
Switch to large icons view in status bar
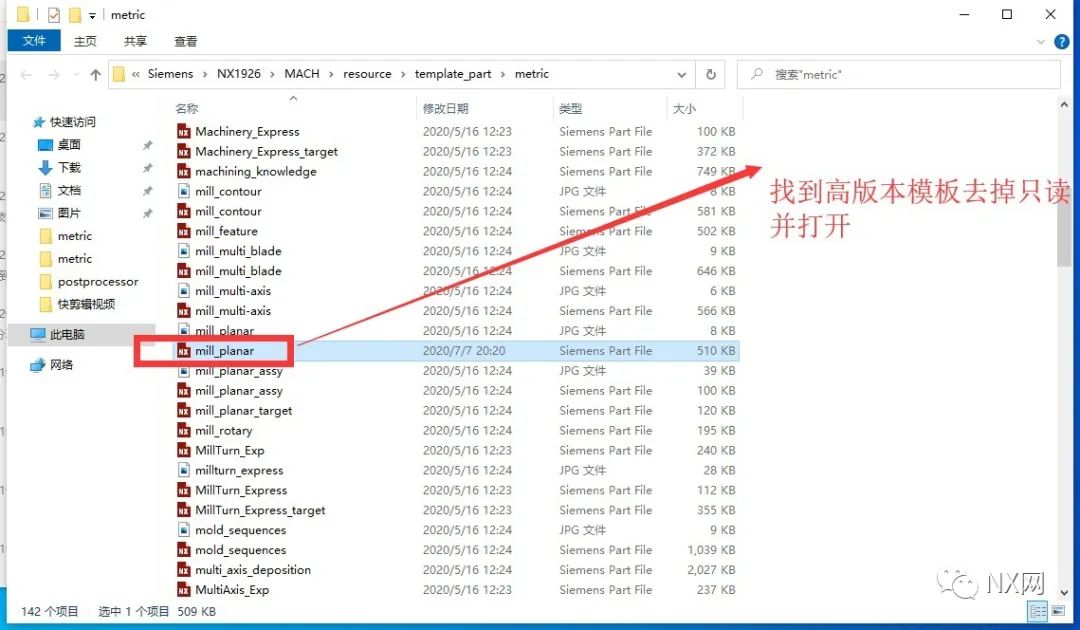point(1058,611)
